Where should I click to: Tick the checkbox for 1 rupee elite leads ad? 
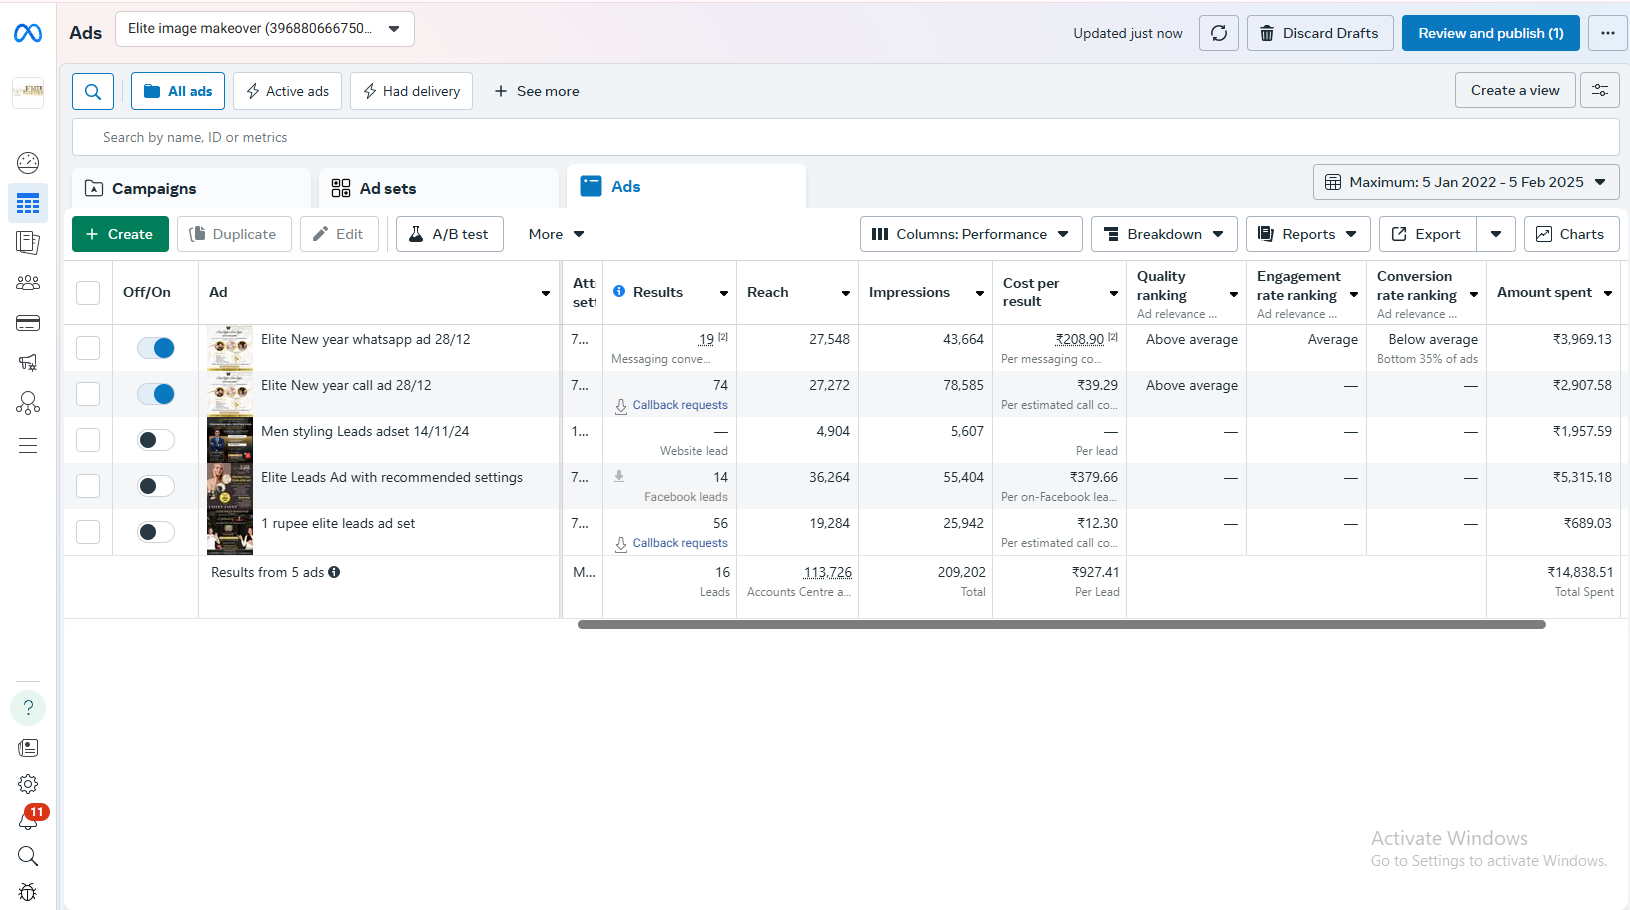click(88, 532)
